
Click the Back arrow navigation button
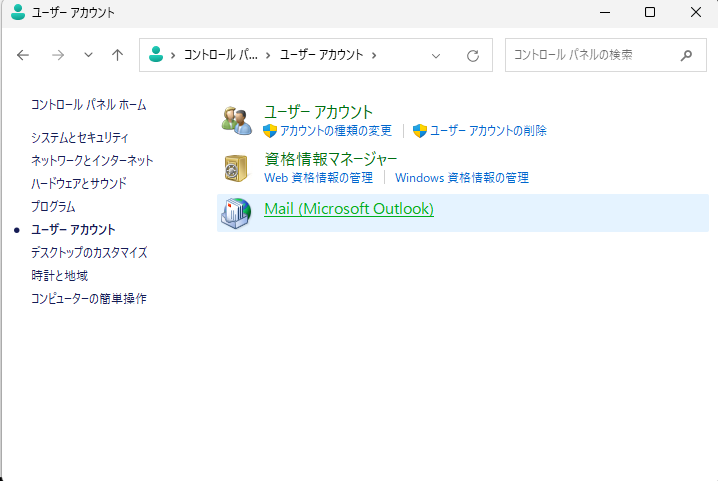[x=23, y=55]
